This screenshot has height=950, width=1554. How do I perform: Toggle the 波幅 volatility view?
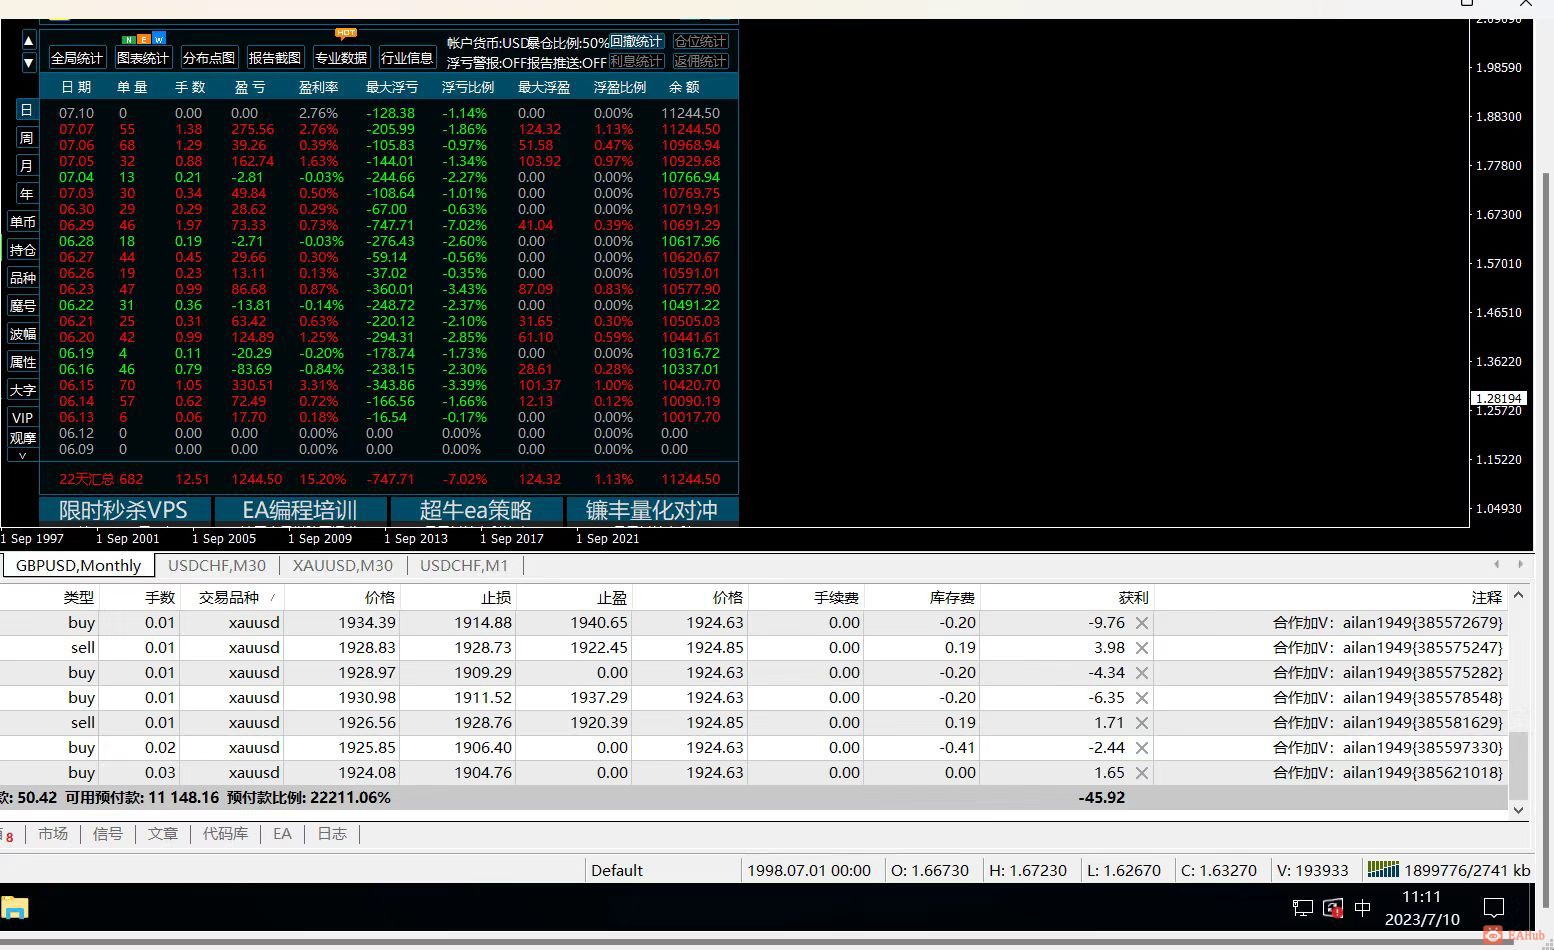point(23,334)
